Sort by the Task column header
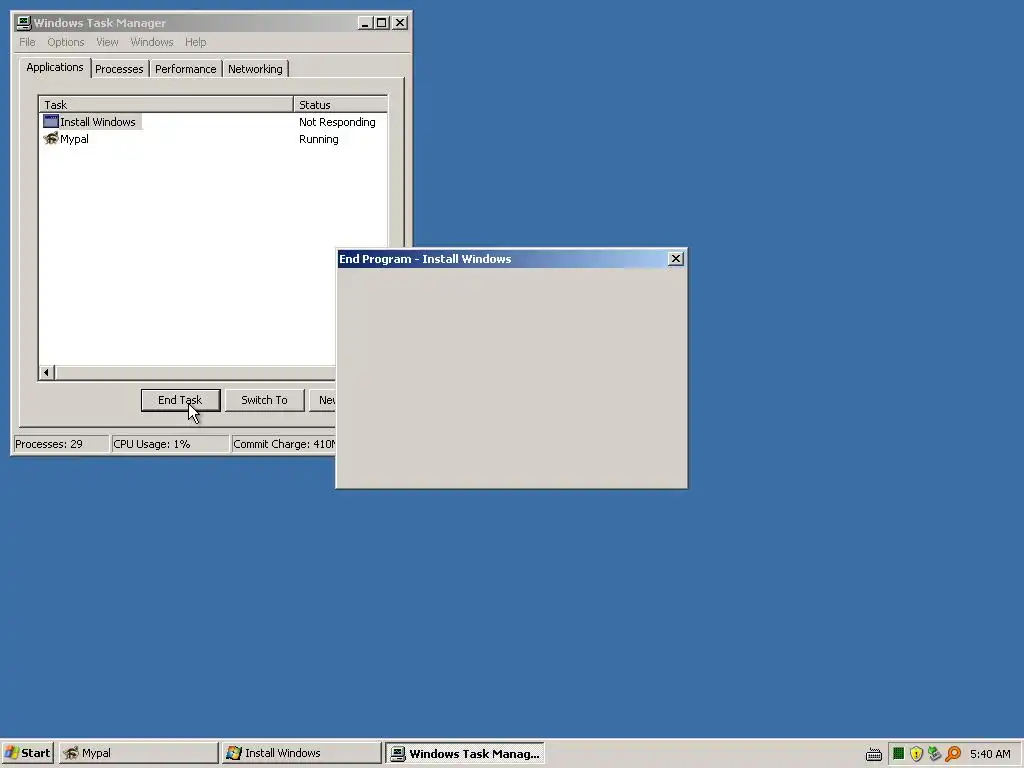The image size is (1024, 768). click(x=166, y=104)
